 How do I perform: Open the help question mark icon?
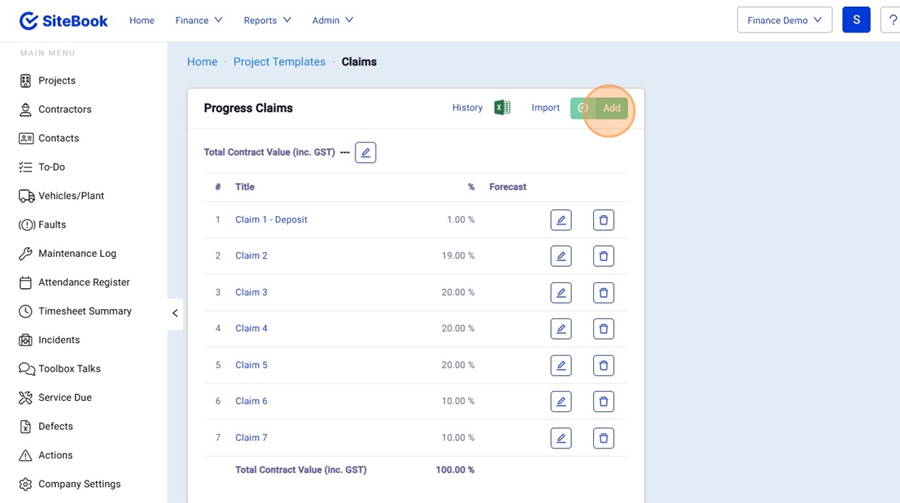click(892, 20)
